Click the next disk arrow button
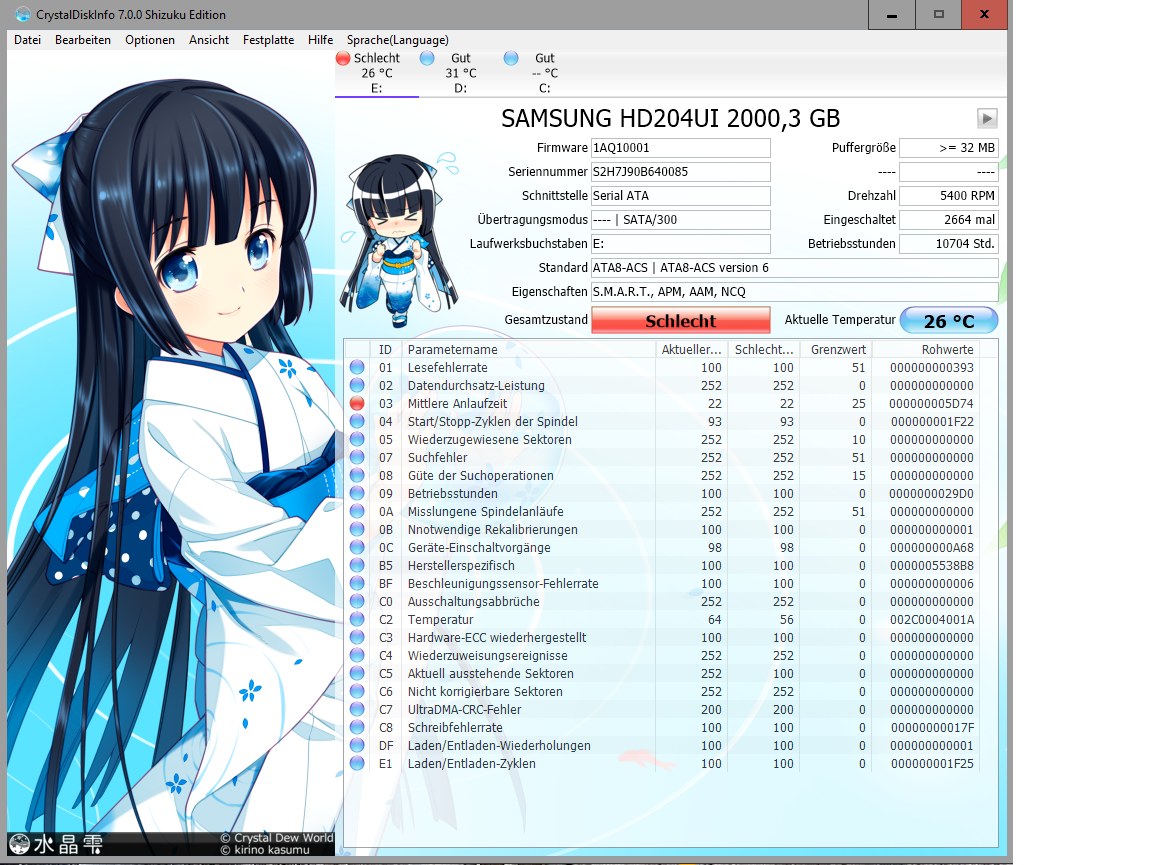 pyautogui.click(x=987, y=118)
